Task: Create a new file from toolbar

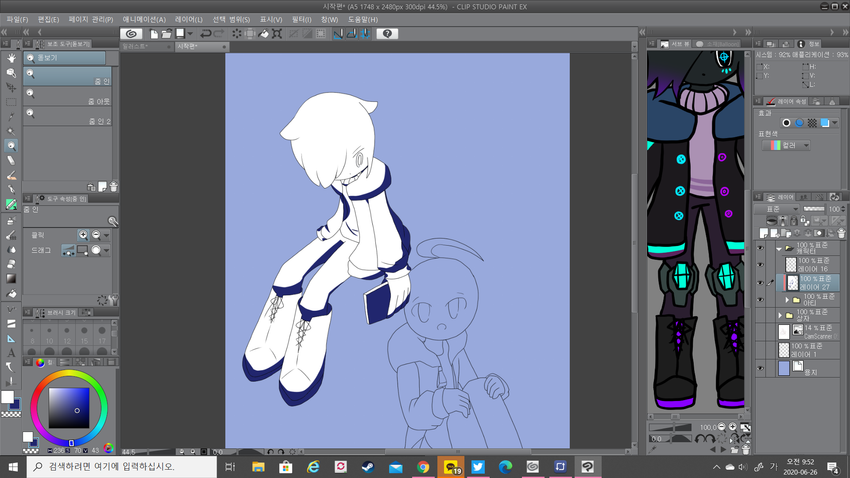Action: 153,34
